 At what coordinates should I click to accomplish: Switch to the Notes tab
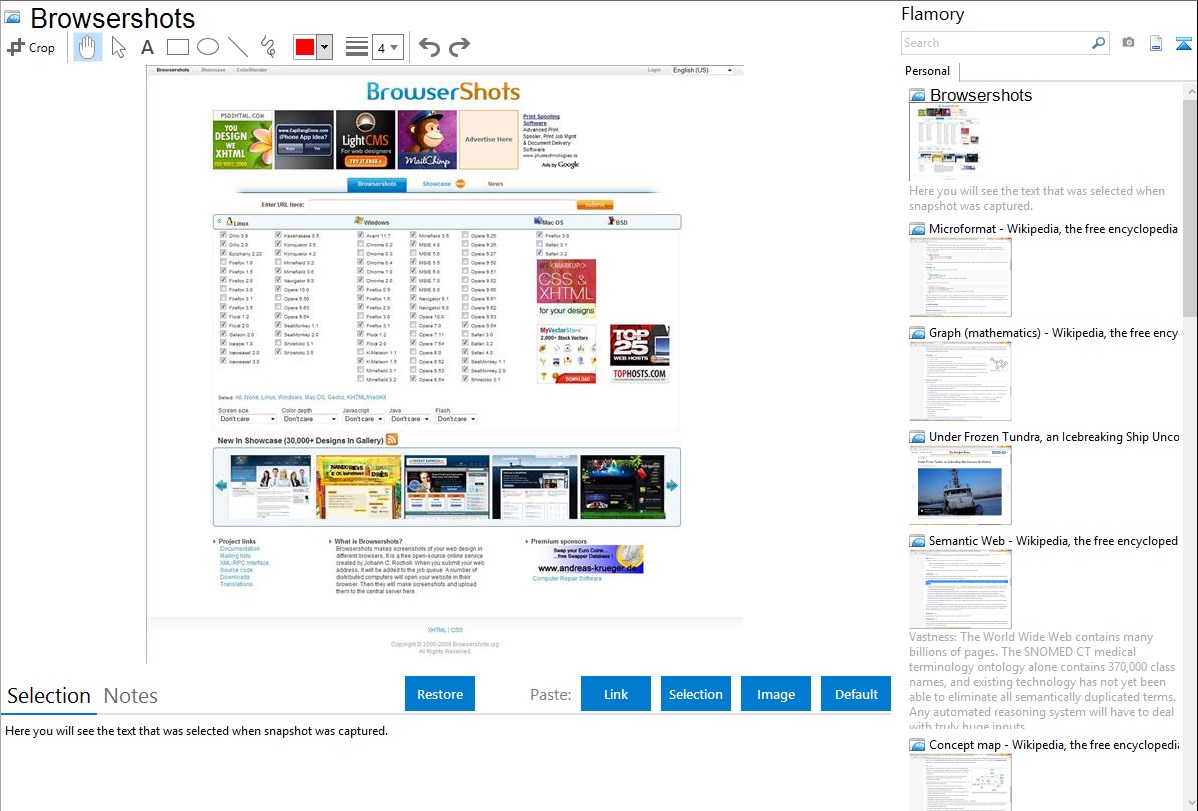tap(131, 696)
